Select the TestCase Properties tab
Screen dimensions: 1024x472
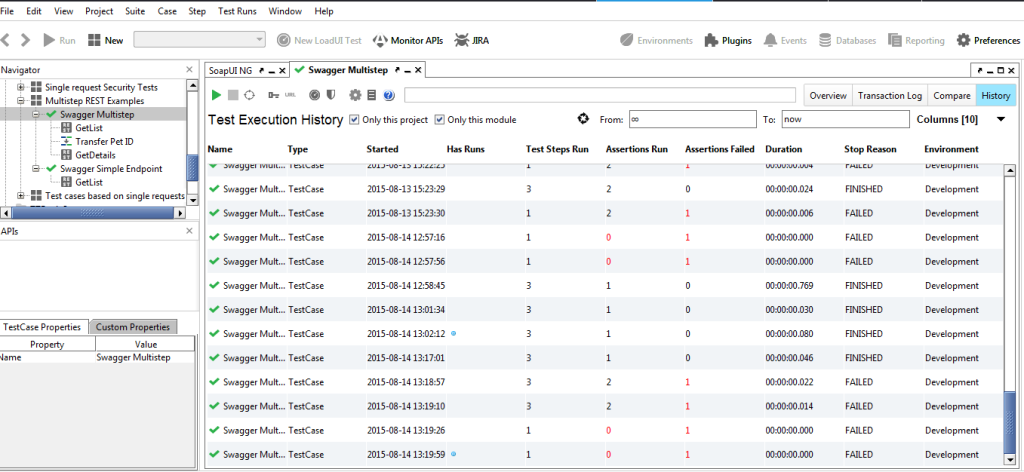point(43,327)
